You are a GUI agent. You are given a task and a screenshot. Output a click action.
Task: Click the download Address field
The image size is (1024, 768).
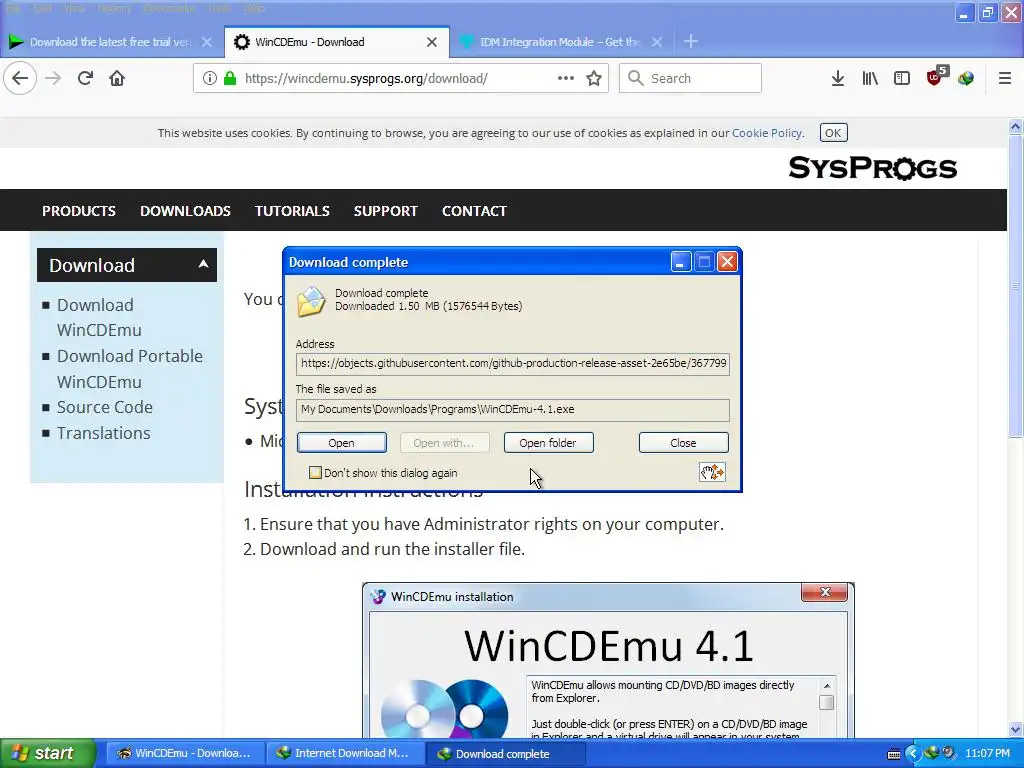pyautogui.click(x=513, y=363)
